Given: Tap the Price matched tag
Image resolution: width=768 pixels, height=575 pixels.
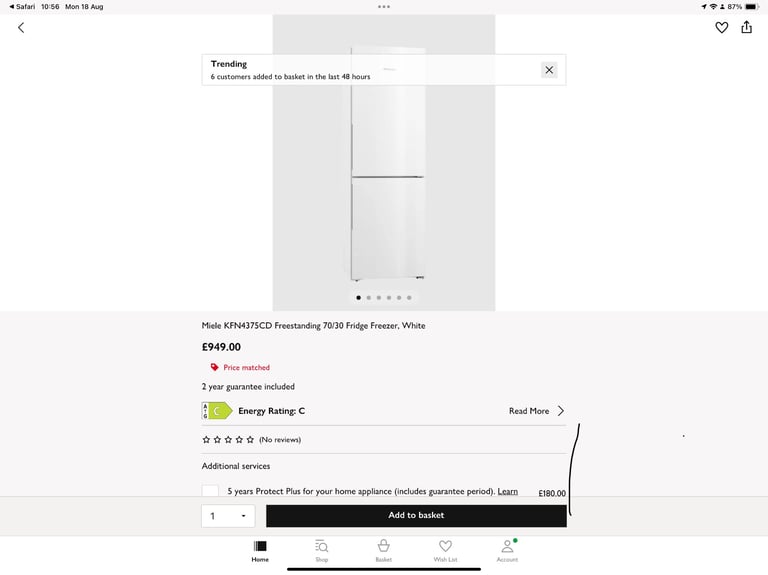Looking at the screenshot, I should coord(240,367).
